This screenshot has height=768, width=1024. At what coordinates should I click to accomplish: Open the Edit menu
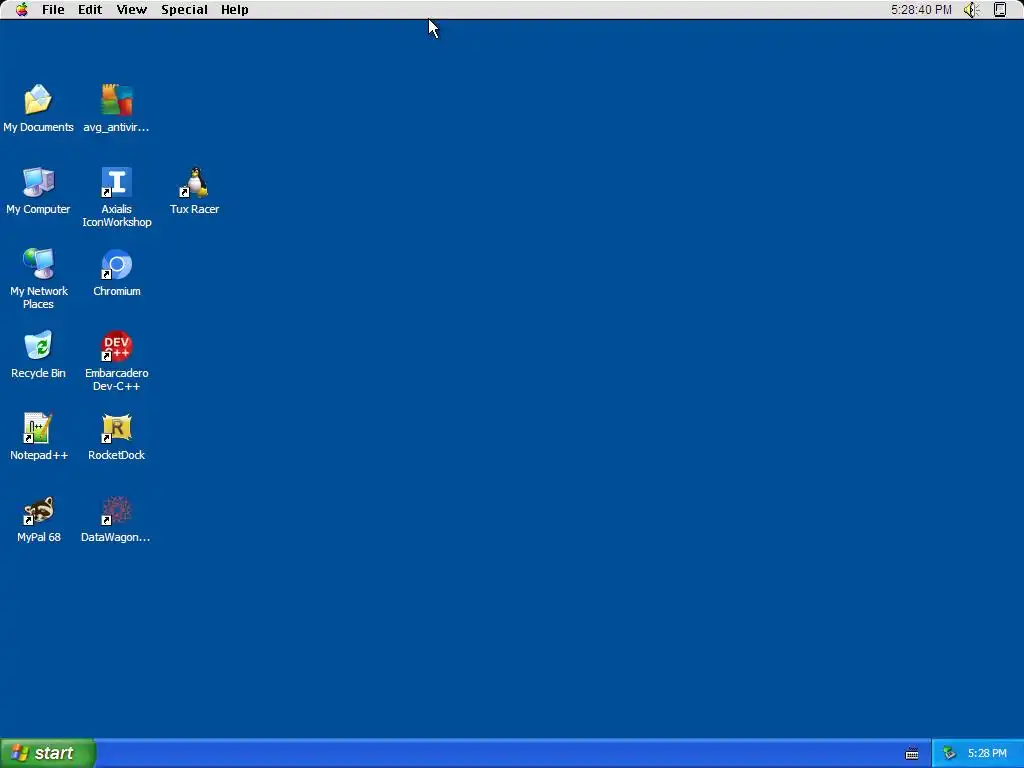click(90, 10)
